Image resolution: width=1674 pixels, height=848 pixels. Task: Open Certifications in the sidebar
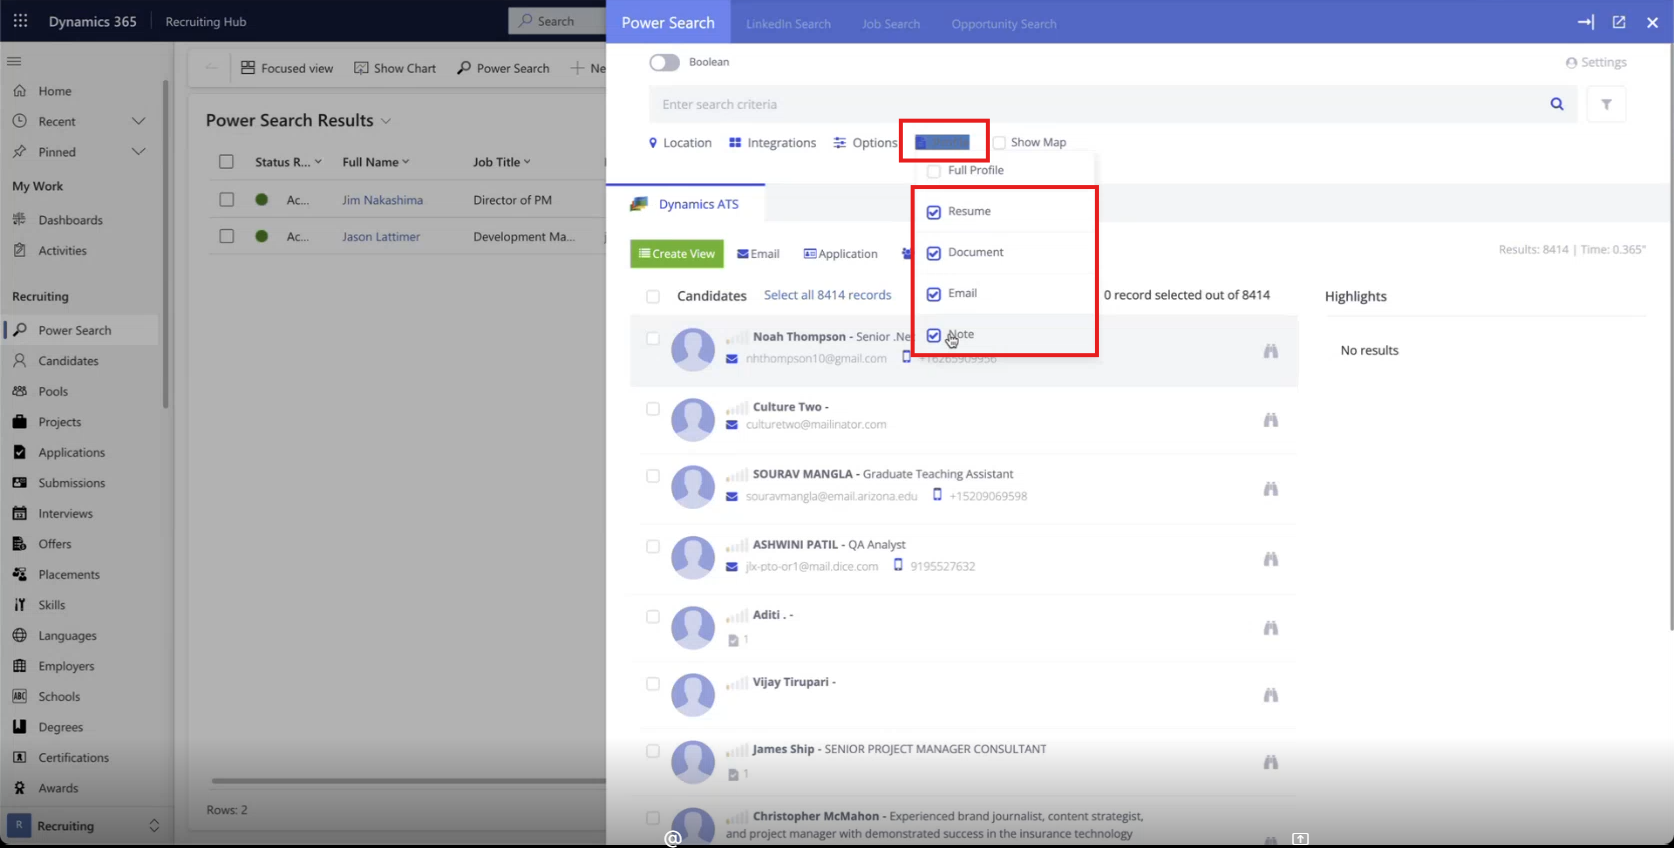tap(73, 758)
